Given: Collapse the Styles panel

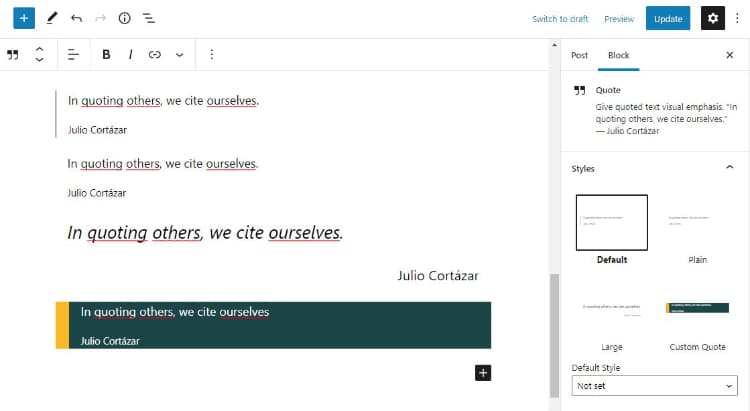Looking at the screenshot, I should (x=729, y=167).
